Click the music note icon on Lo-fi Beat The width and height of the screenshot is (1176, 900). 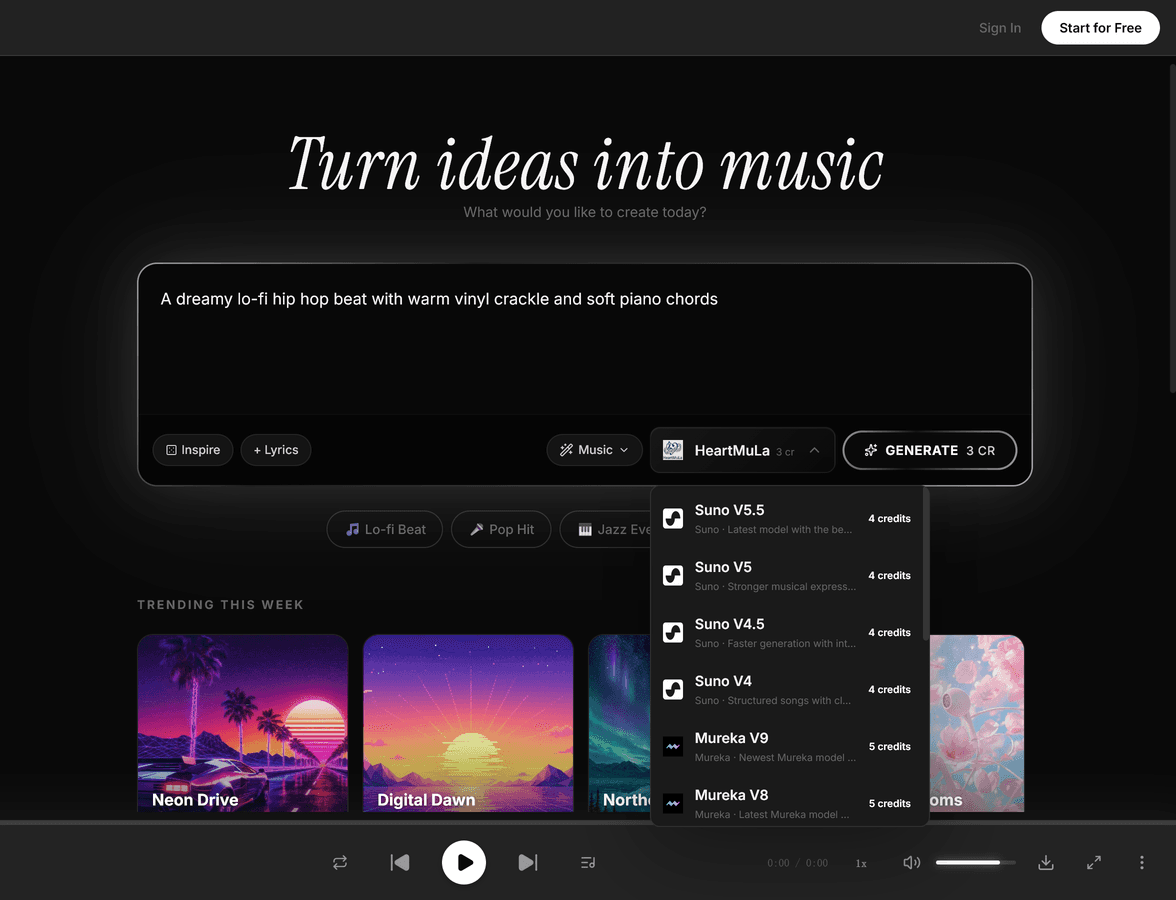[352, 530]
